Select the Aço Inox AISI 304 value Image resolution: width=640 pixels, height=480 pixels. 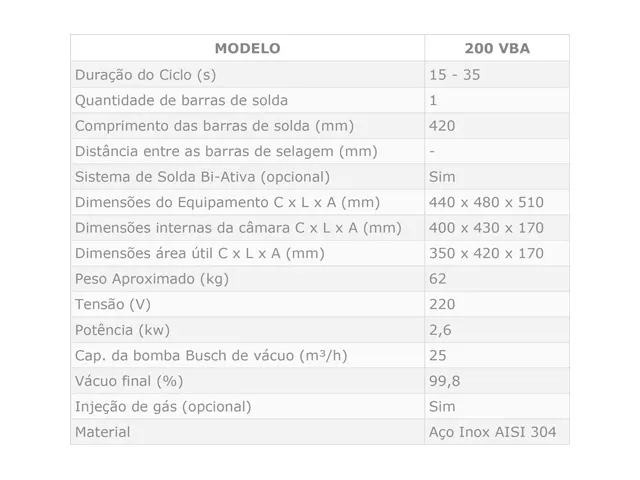point(492,432)
